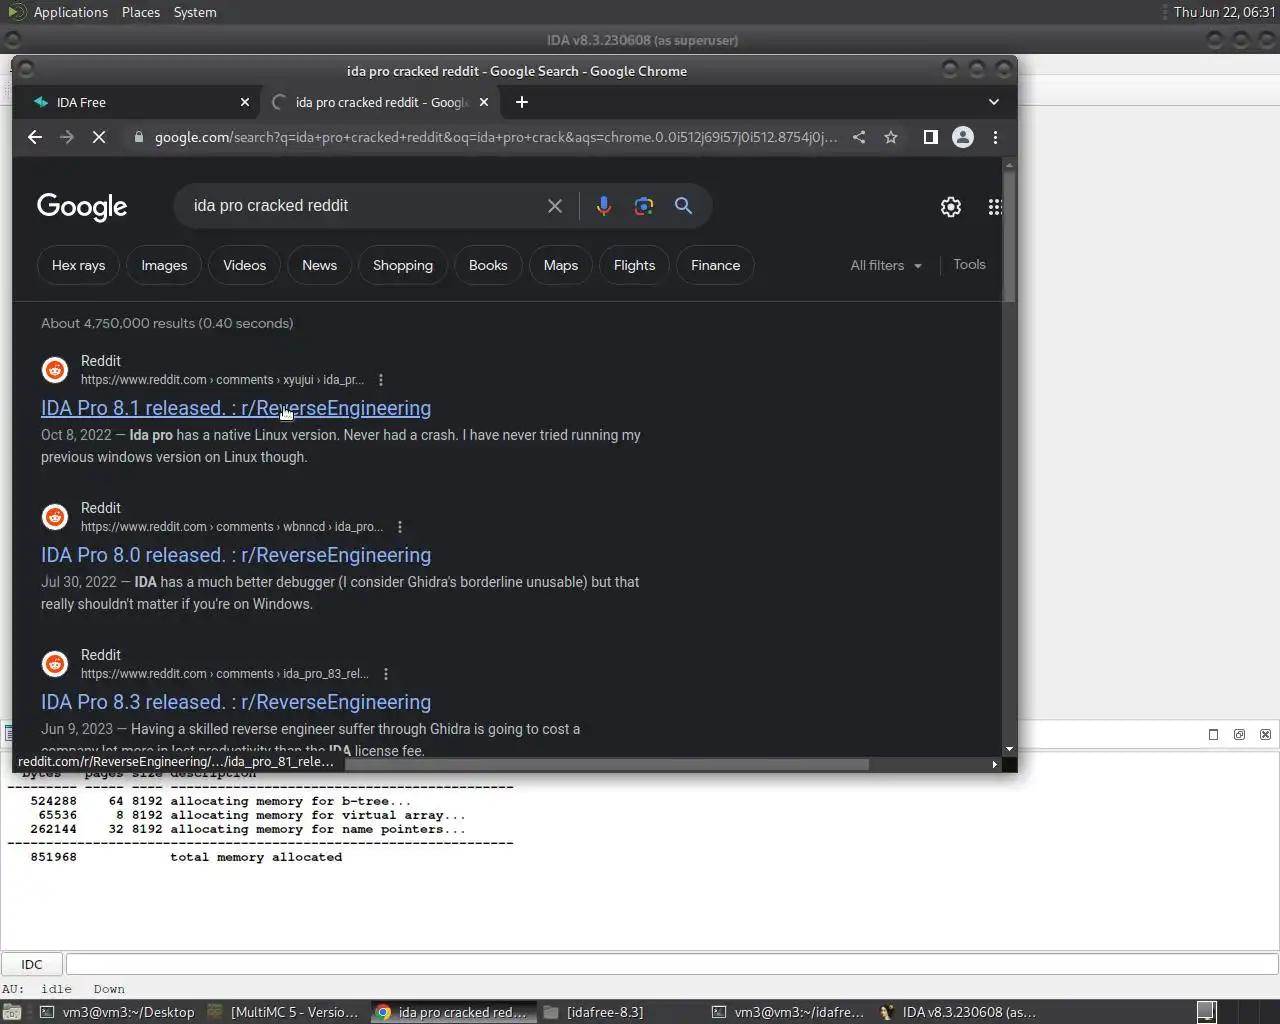Filter results by Finance

point(716,265)
